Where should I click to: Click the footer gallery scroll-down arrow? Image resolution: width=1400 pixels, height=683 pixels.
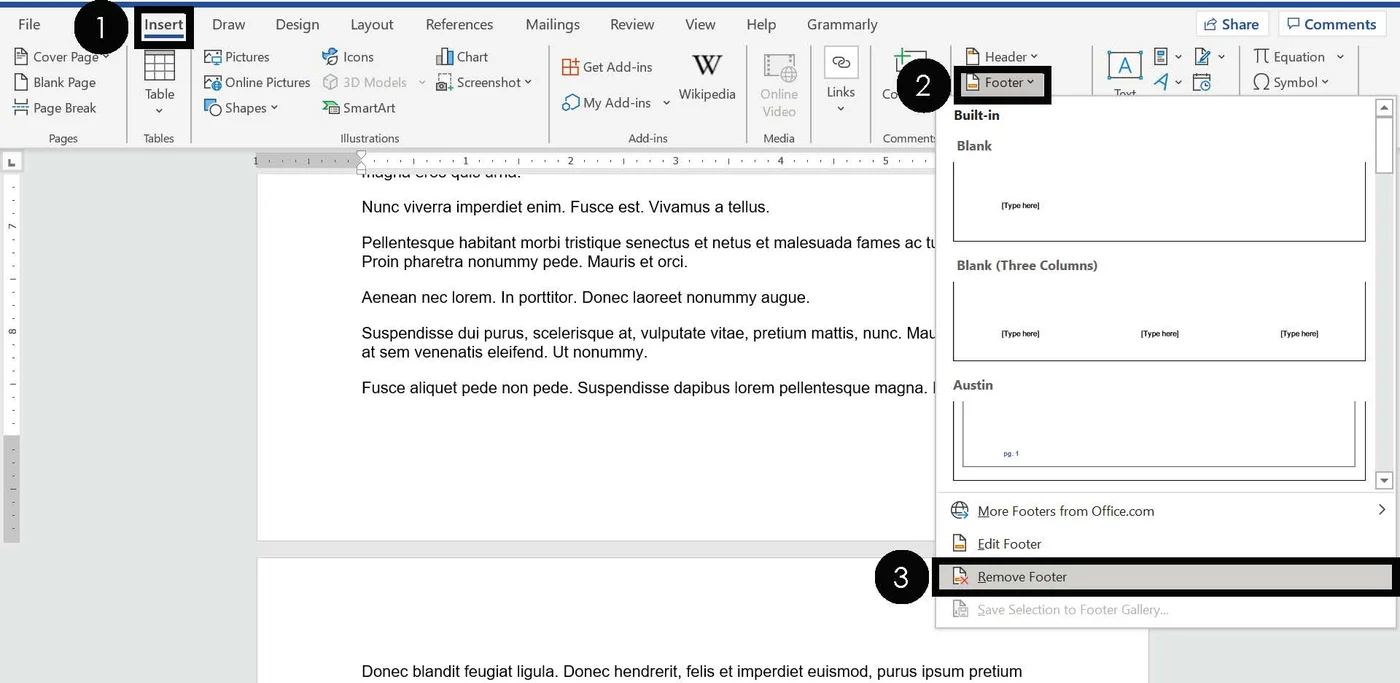[1384, 481]
